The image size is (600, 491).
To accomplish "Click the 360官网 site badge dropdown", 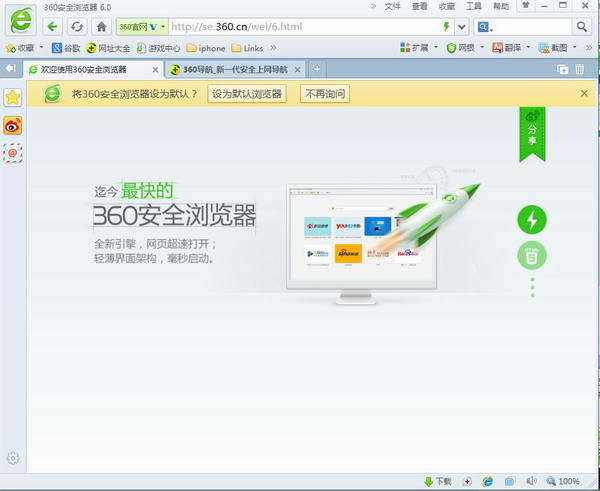I will pos(142,27).
